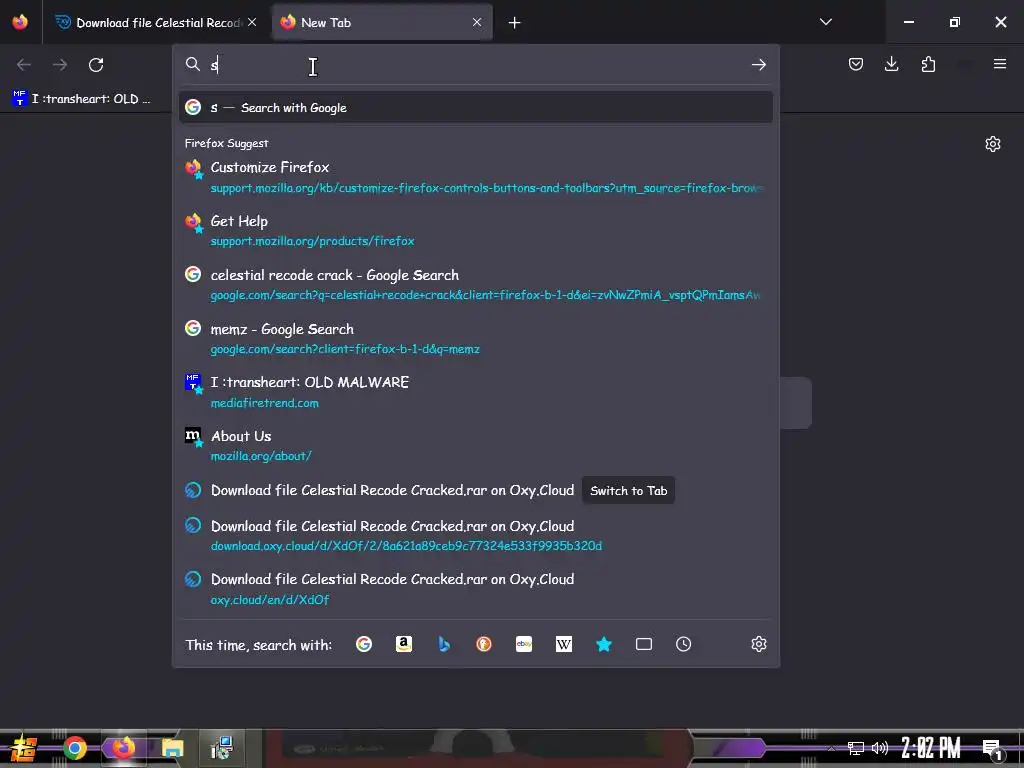The height and width of the screenshot is (768, 1024).
Task: Open Firefox View pinned icon
Action: pyautogui.click(x=20, y=22)
